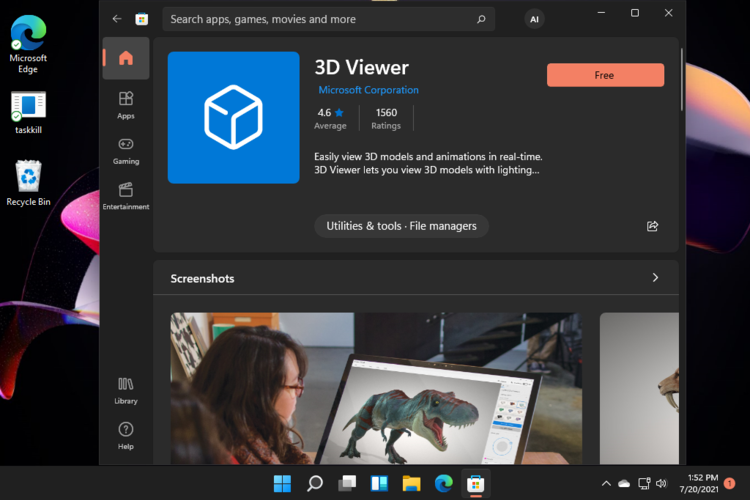Click the back arrow in Store

(117, 19)
